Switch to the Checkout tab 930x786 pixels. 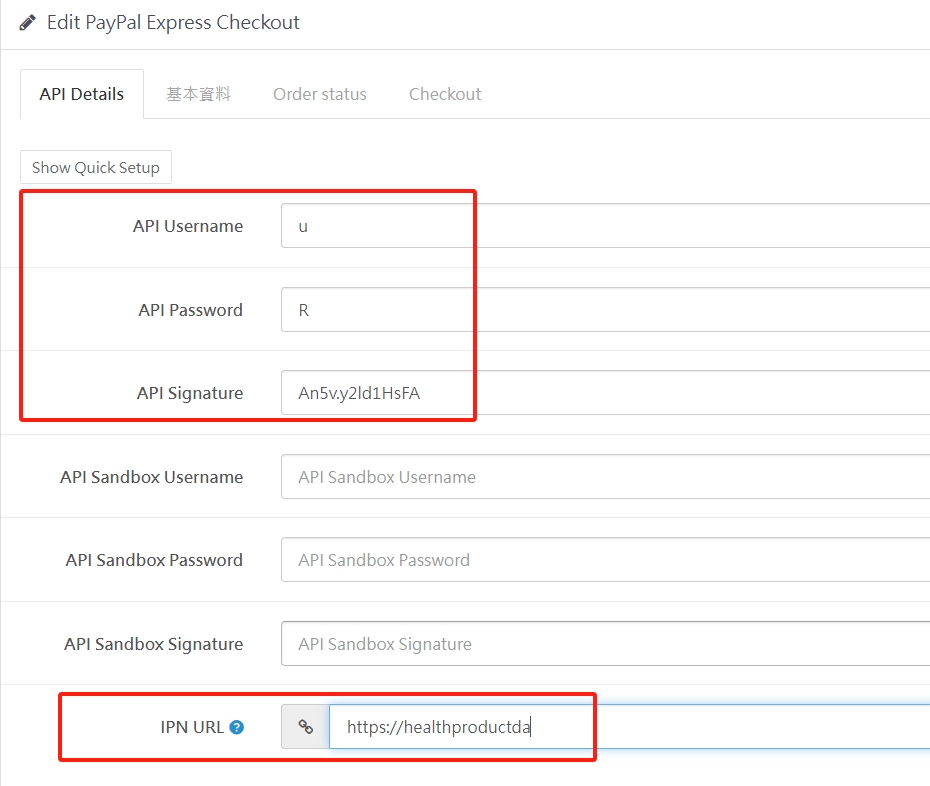coord(445,94)
